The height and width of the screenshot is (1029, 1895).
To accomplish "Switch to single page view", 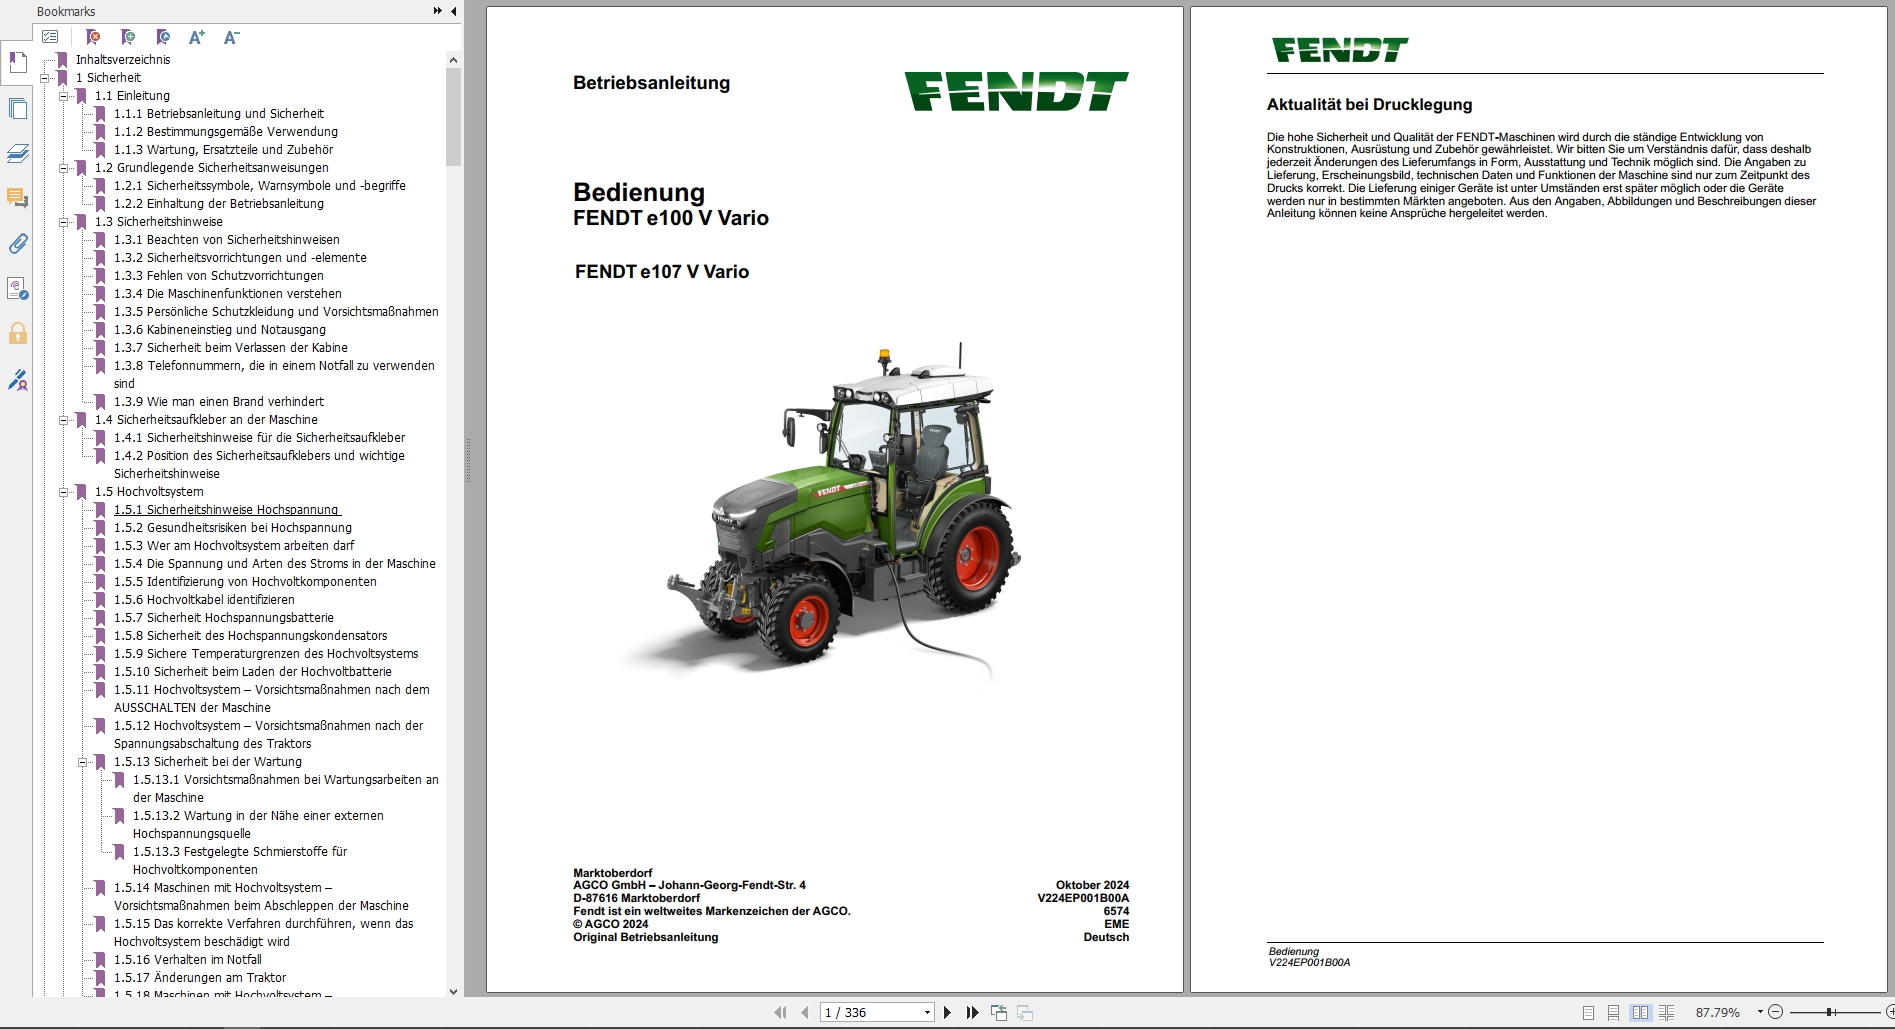I will coord(1588,1013).
